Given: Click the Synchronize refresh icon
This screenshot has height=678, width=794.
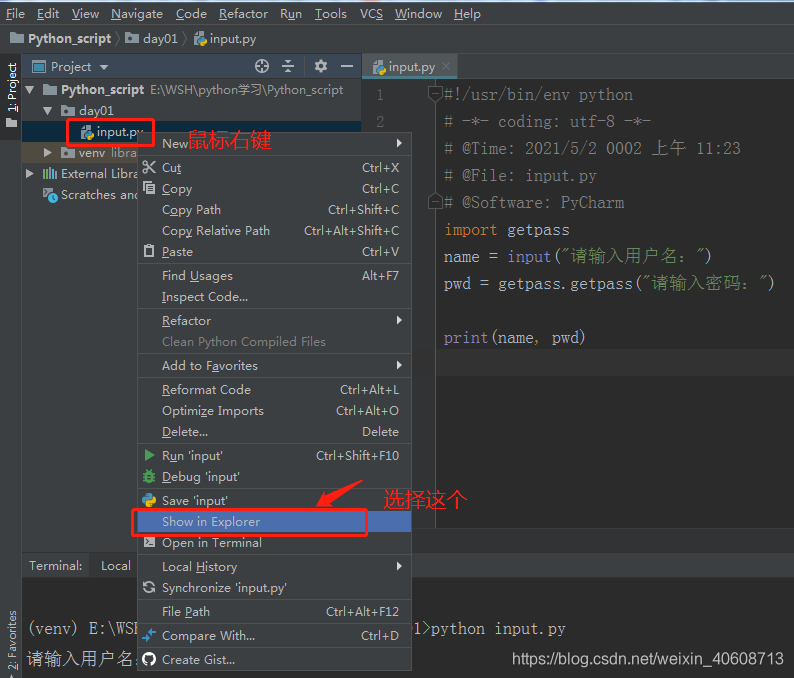Looking at the screenshot, I should point(149,587).
